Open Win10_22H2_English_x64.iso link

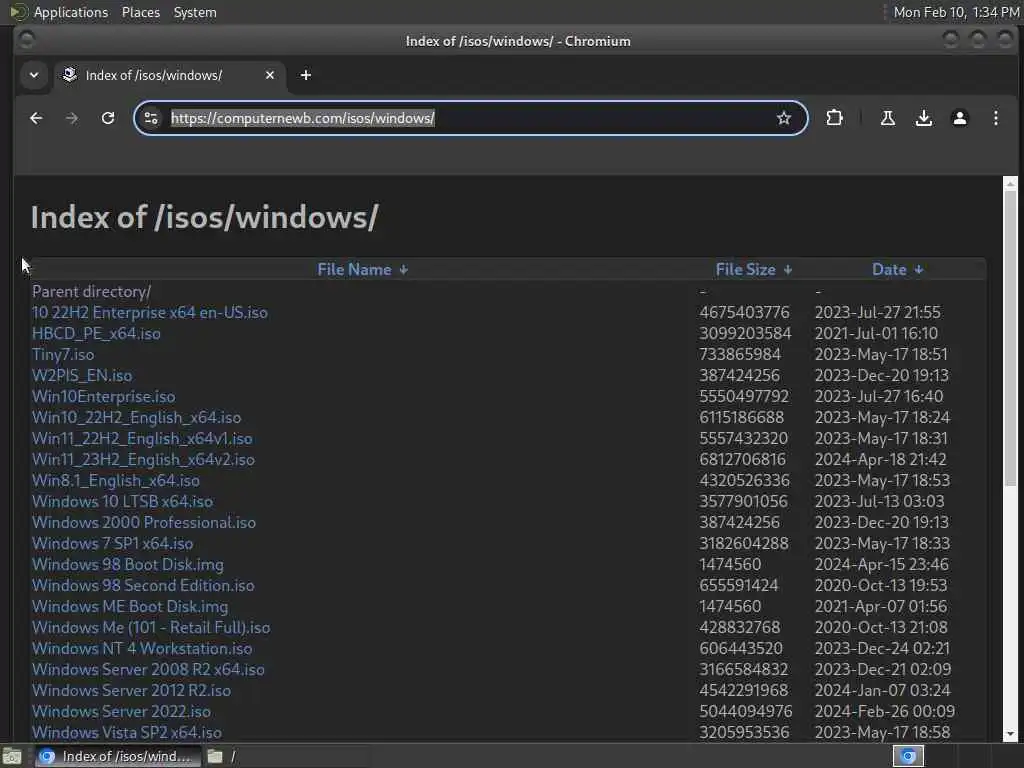136,417
